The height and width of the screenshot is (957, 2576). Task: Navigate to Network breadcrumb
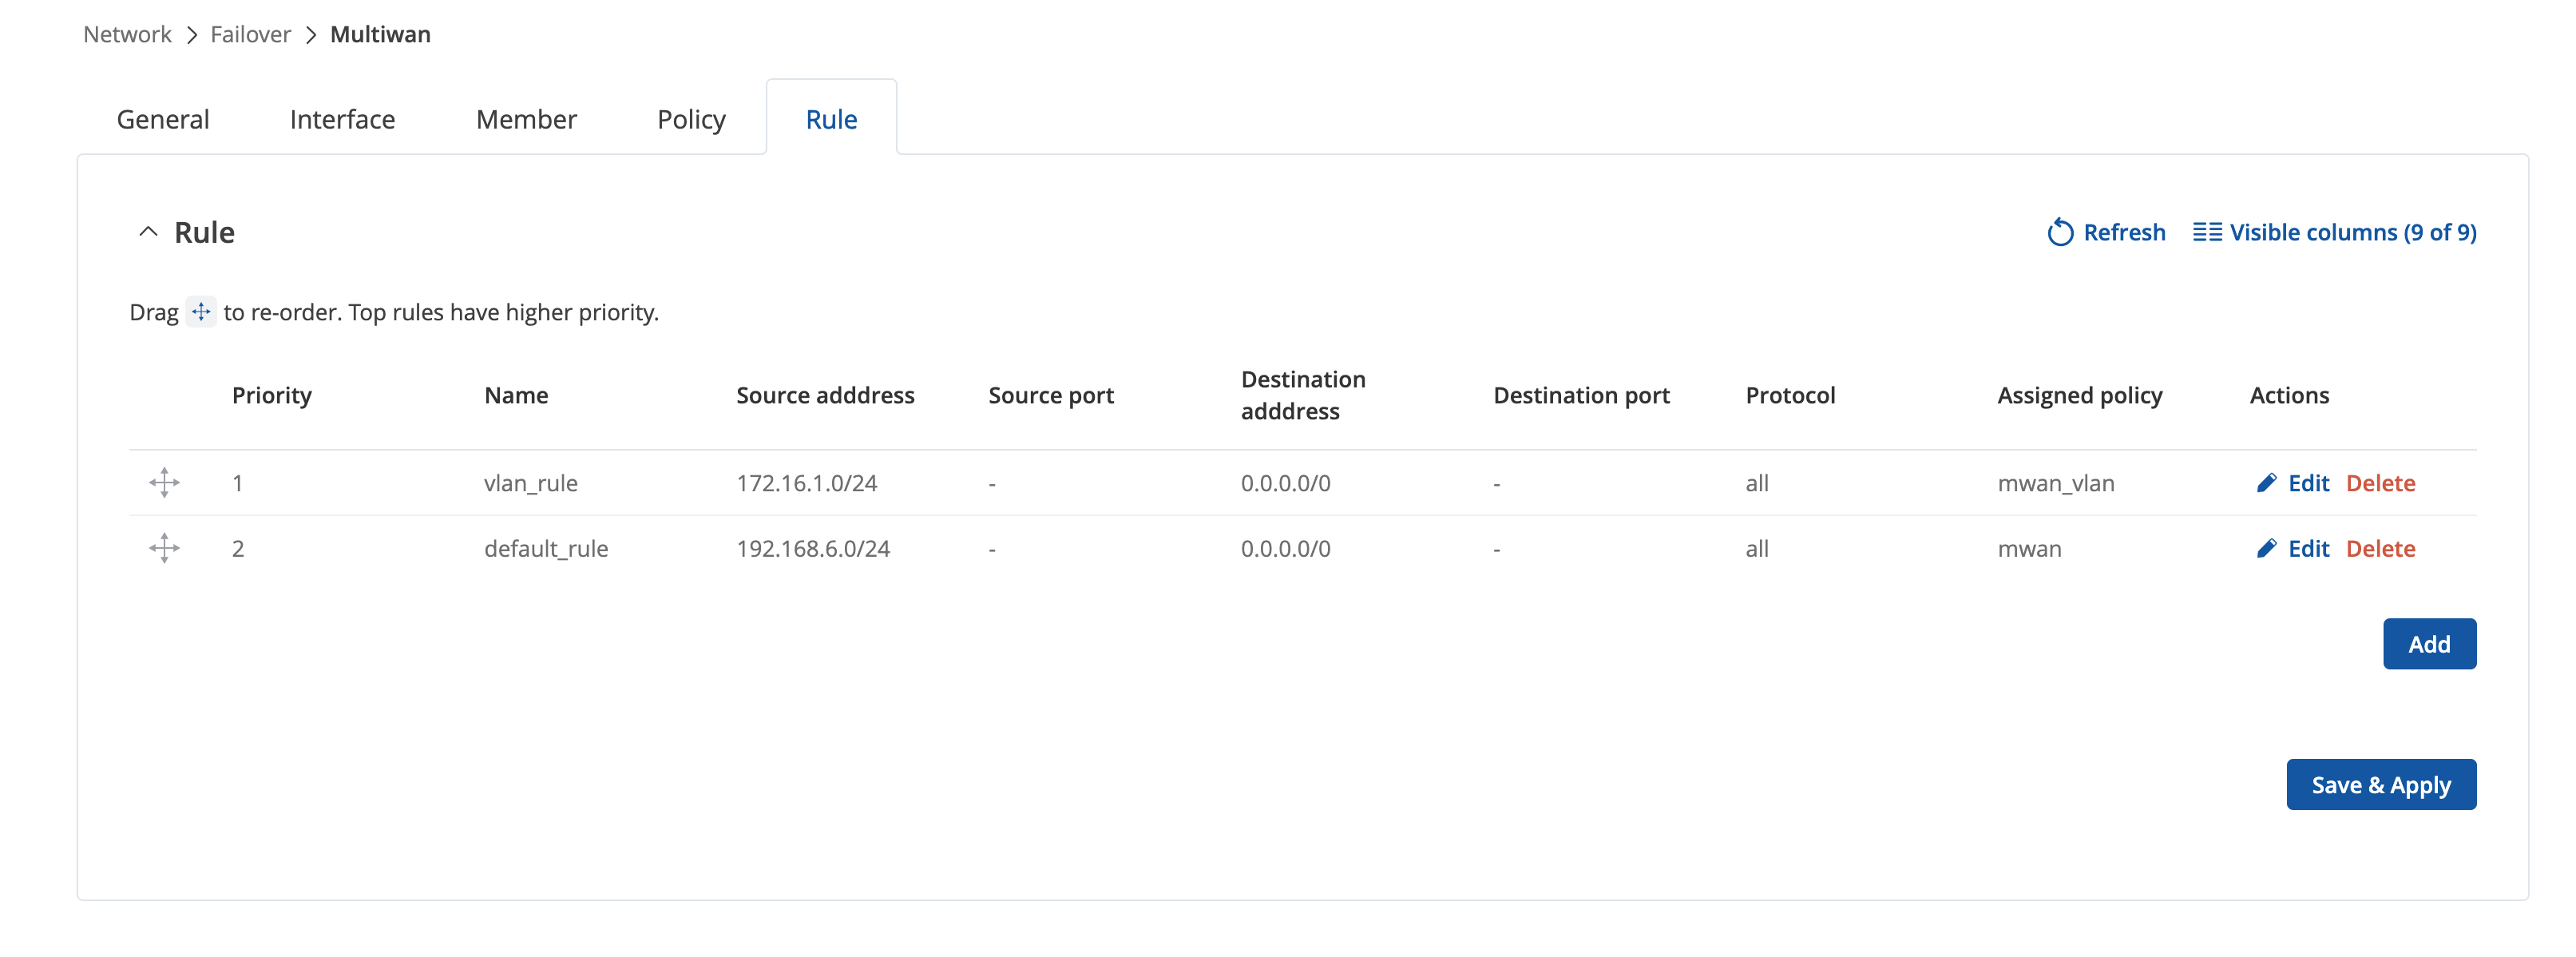click(127, 34)
